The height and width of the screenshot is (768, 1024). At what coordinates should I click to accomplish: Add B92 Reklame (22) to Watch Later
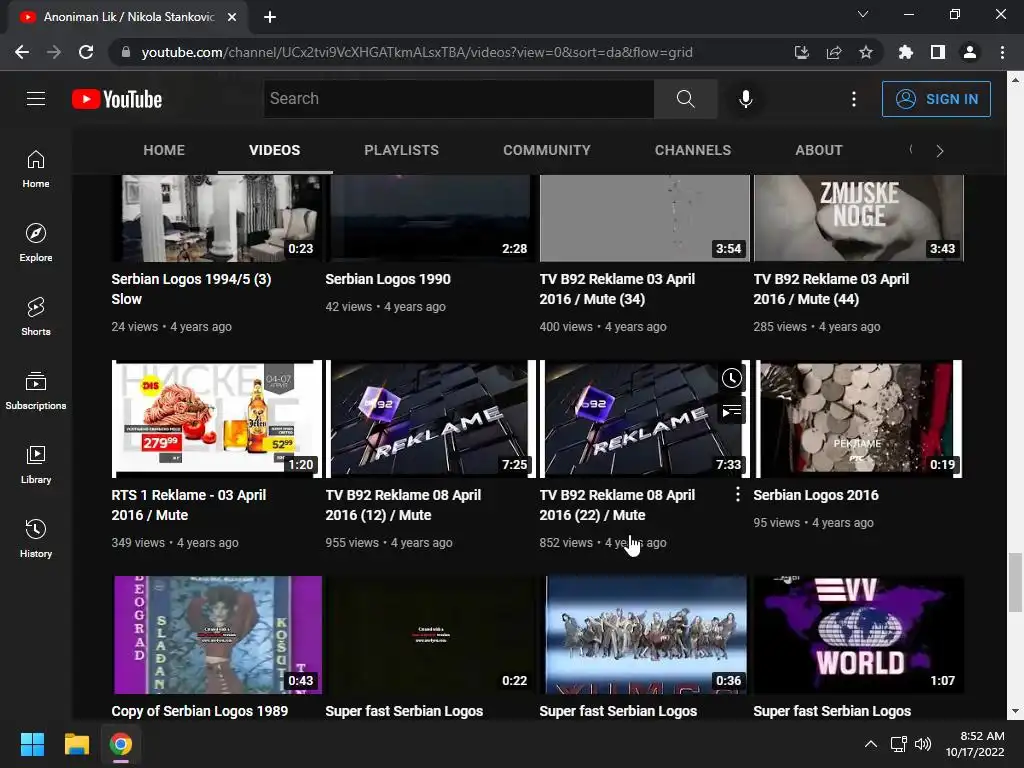(x=731, y=377)
